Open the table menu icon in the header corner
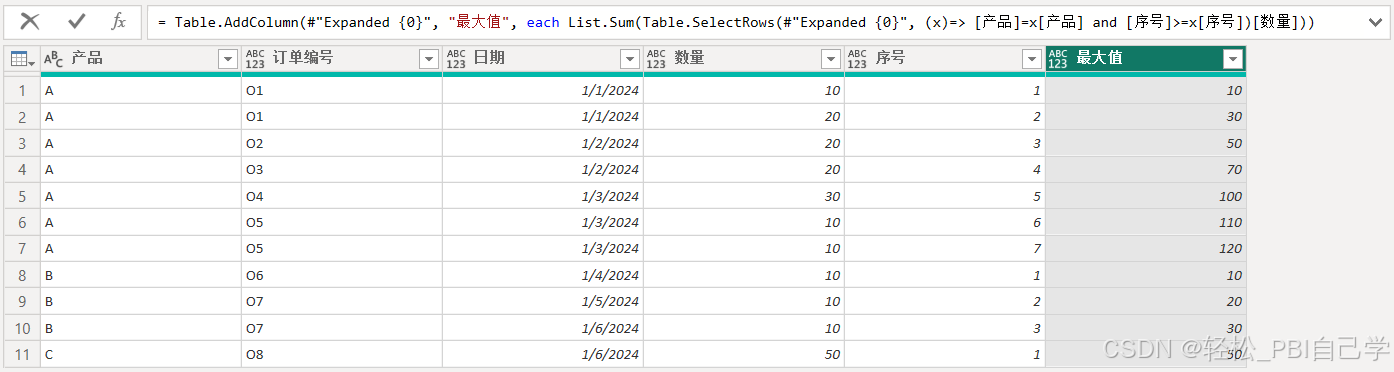The image size is (1394, 372). tap(22, 60)
